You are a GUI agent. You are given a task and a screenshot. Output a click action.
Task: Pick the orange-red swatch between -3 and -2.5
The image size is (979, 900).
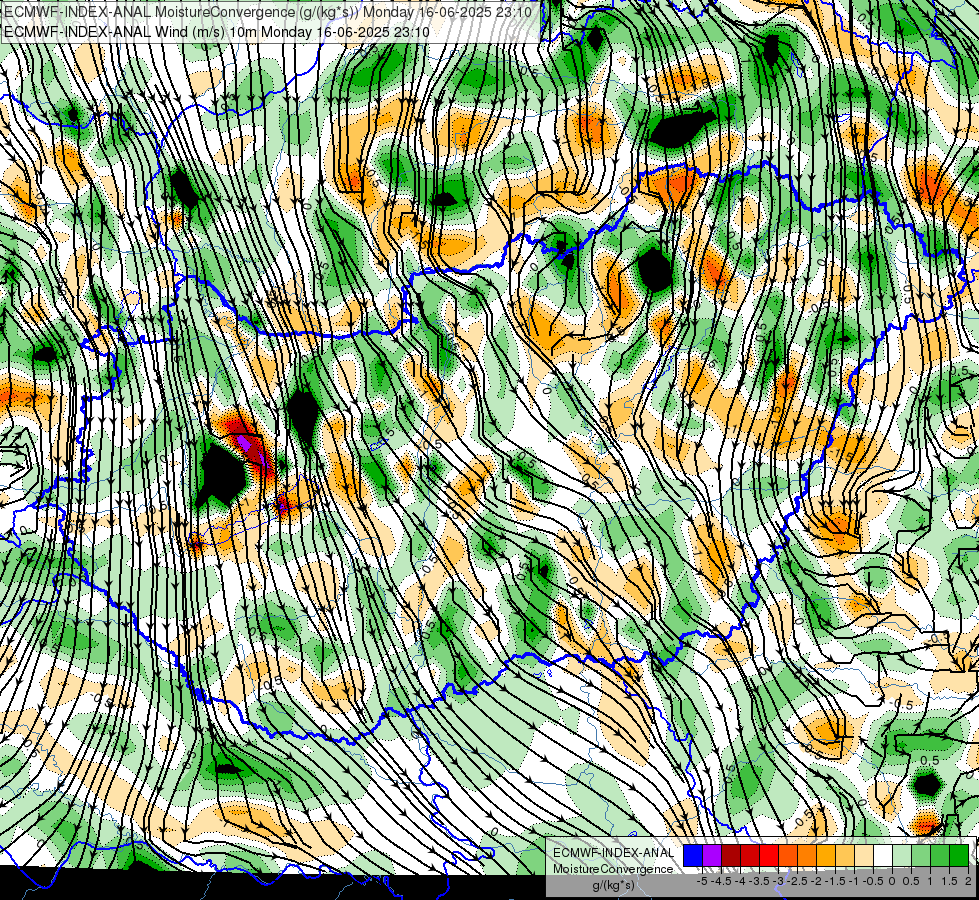pos(788,856)
